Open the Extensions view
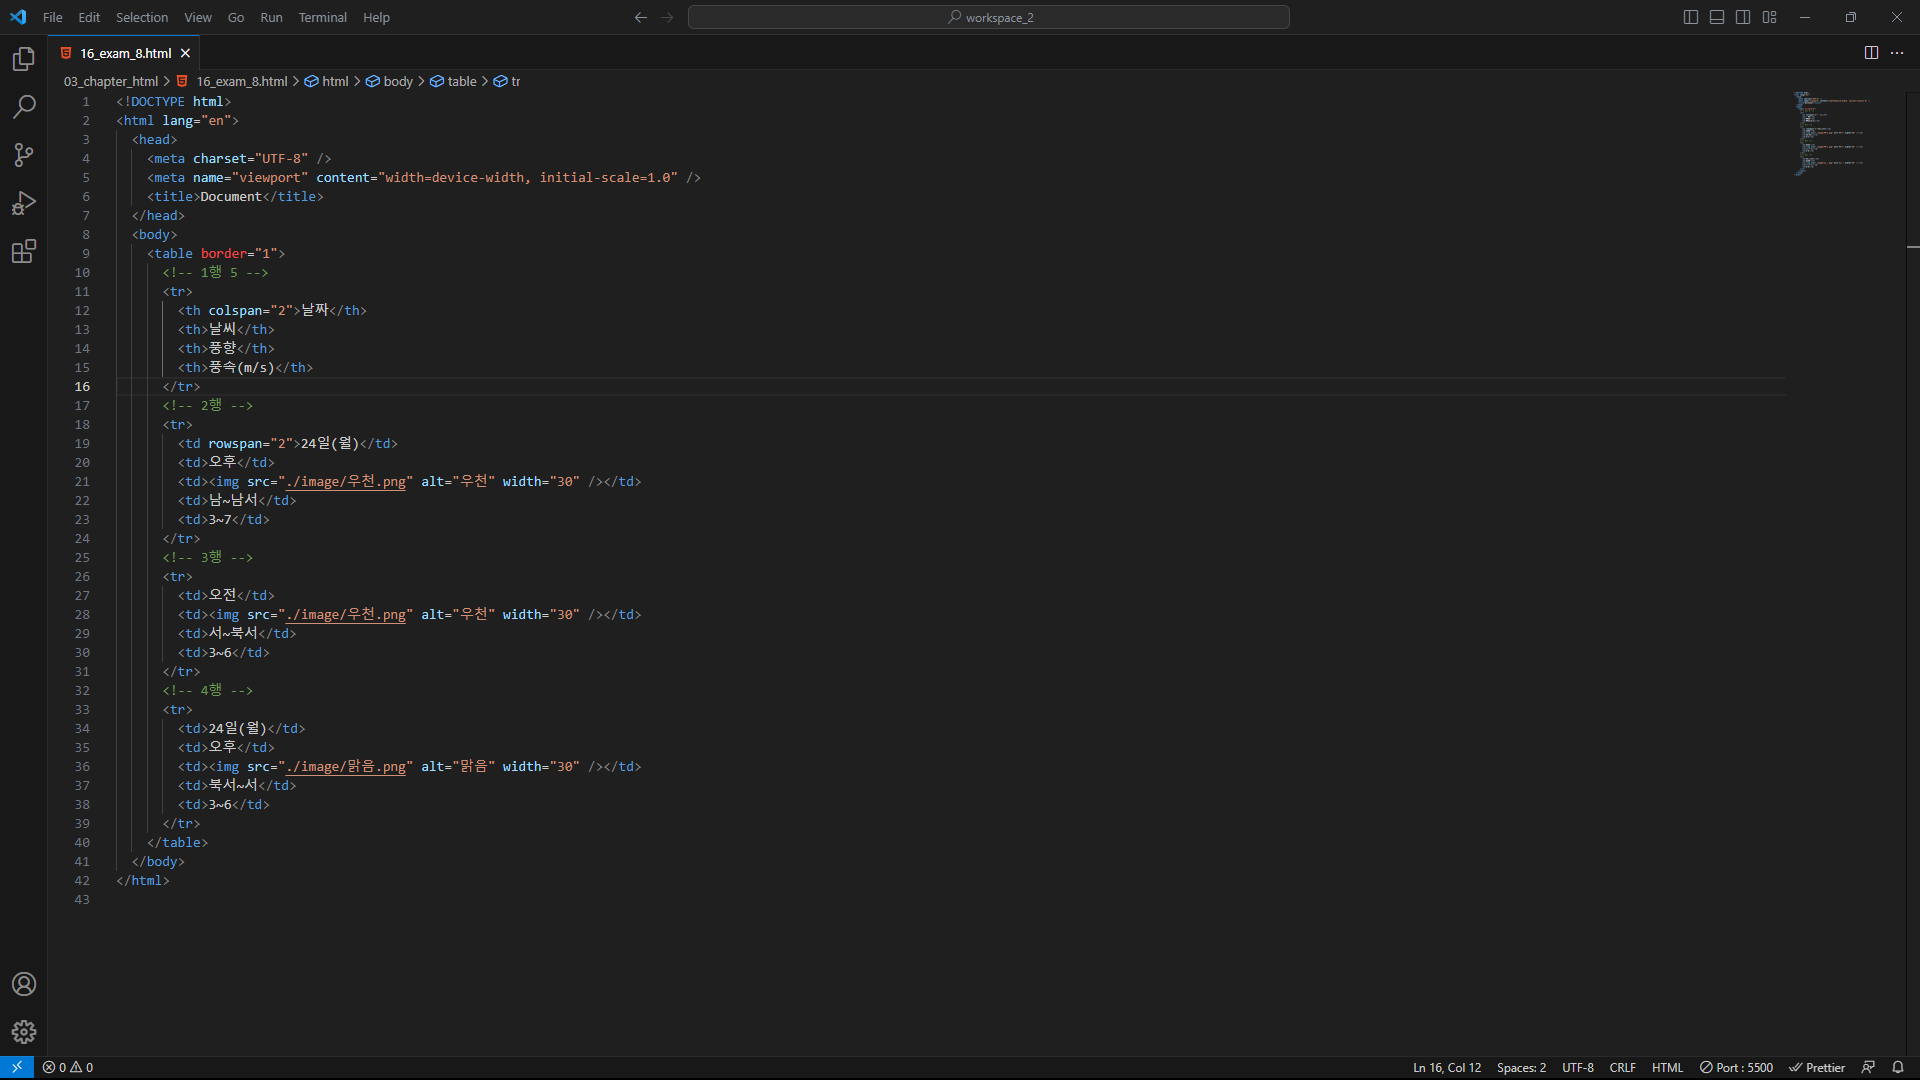 pos(24,251)
